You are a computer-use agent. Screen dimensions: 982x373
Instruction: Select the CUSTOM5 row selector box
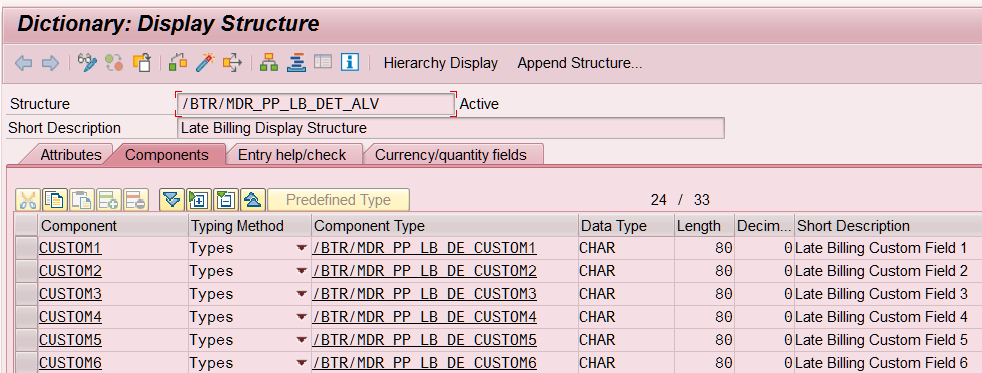[26, 340]
